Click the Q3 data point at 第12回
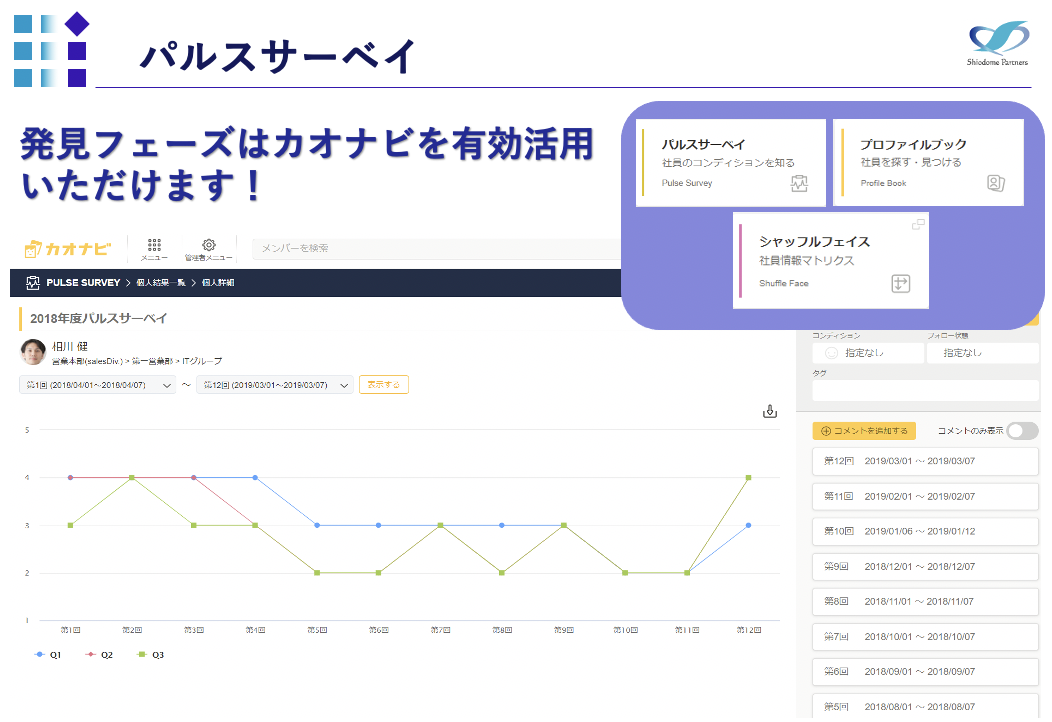The height and width of the screenshot is (722, 1052). point(748,478)
